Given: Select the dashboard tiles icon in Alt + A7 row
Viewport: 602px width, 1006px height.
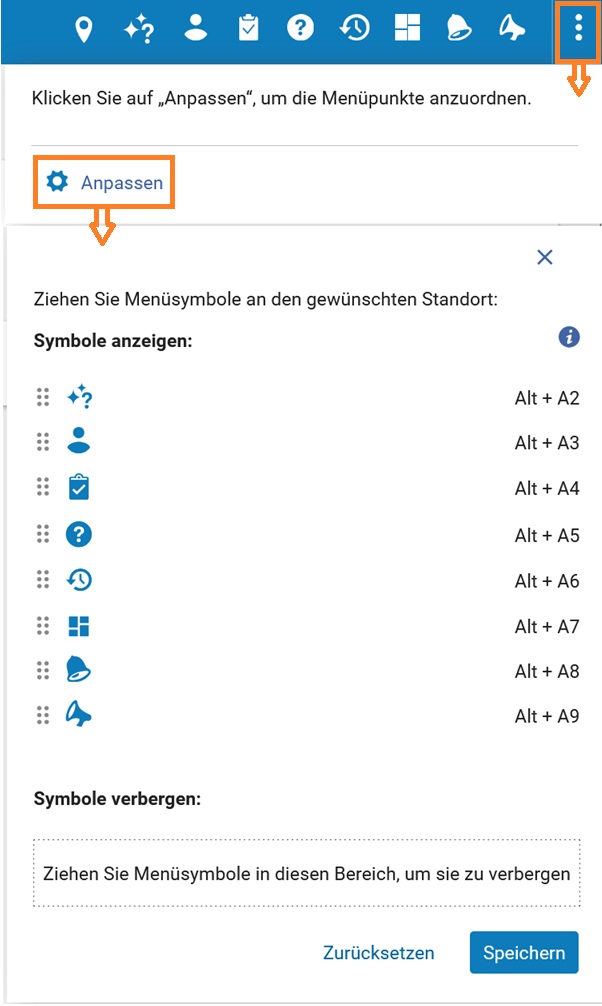Looking at the screenshot, I should (79, 626).
